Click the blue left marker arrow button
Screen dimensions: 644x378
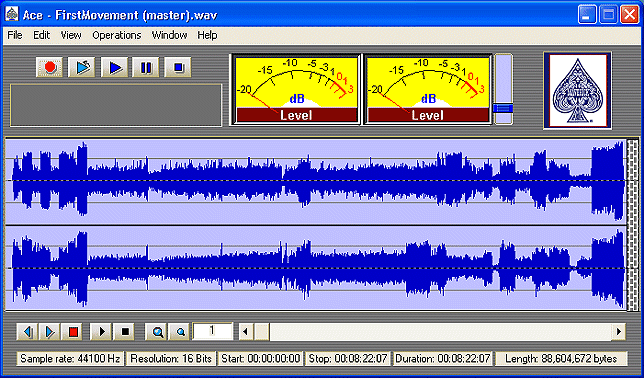tap(28, 332)
